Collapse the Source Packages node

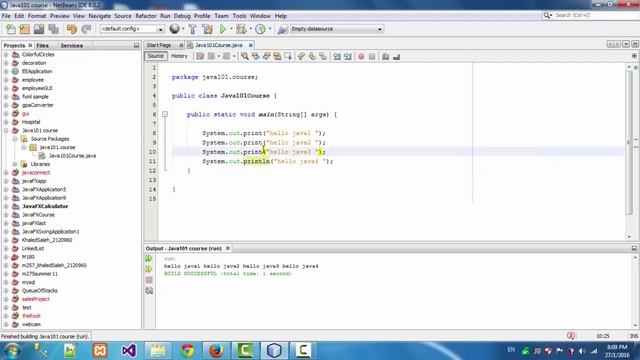(x=15, y=139)
